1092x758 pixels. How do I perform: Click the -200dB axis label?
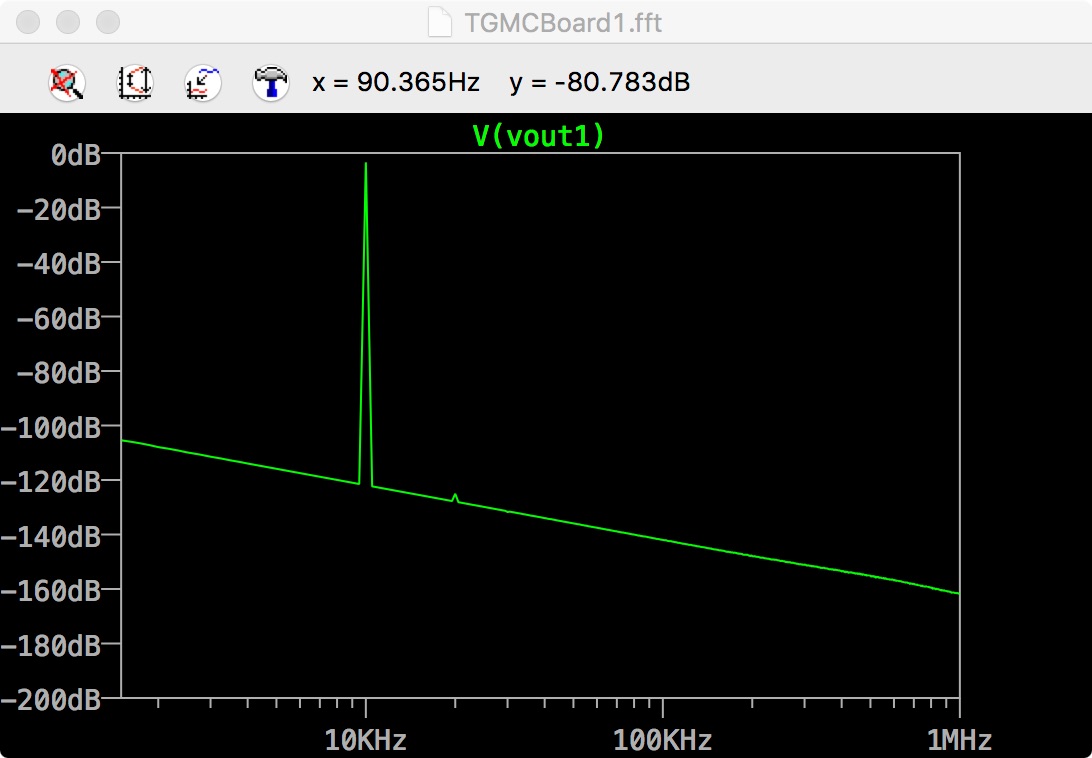(51, 699)
